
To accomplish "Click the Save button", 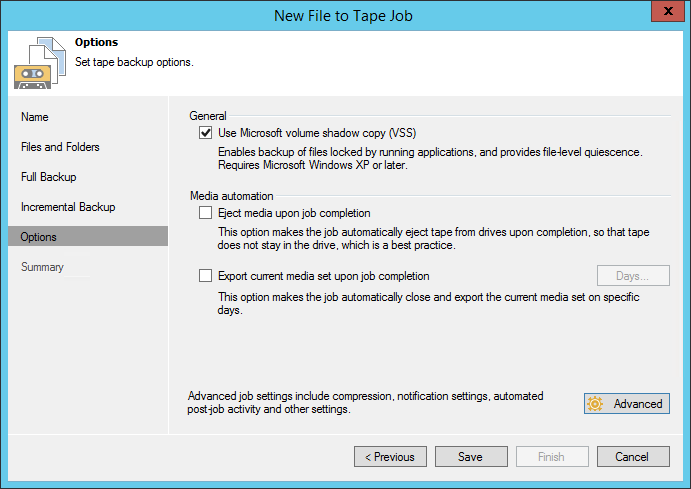I will pyautogui.click(x=471, y=457).
